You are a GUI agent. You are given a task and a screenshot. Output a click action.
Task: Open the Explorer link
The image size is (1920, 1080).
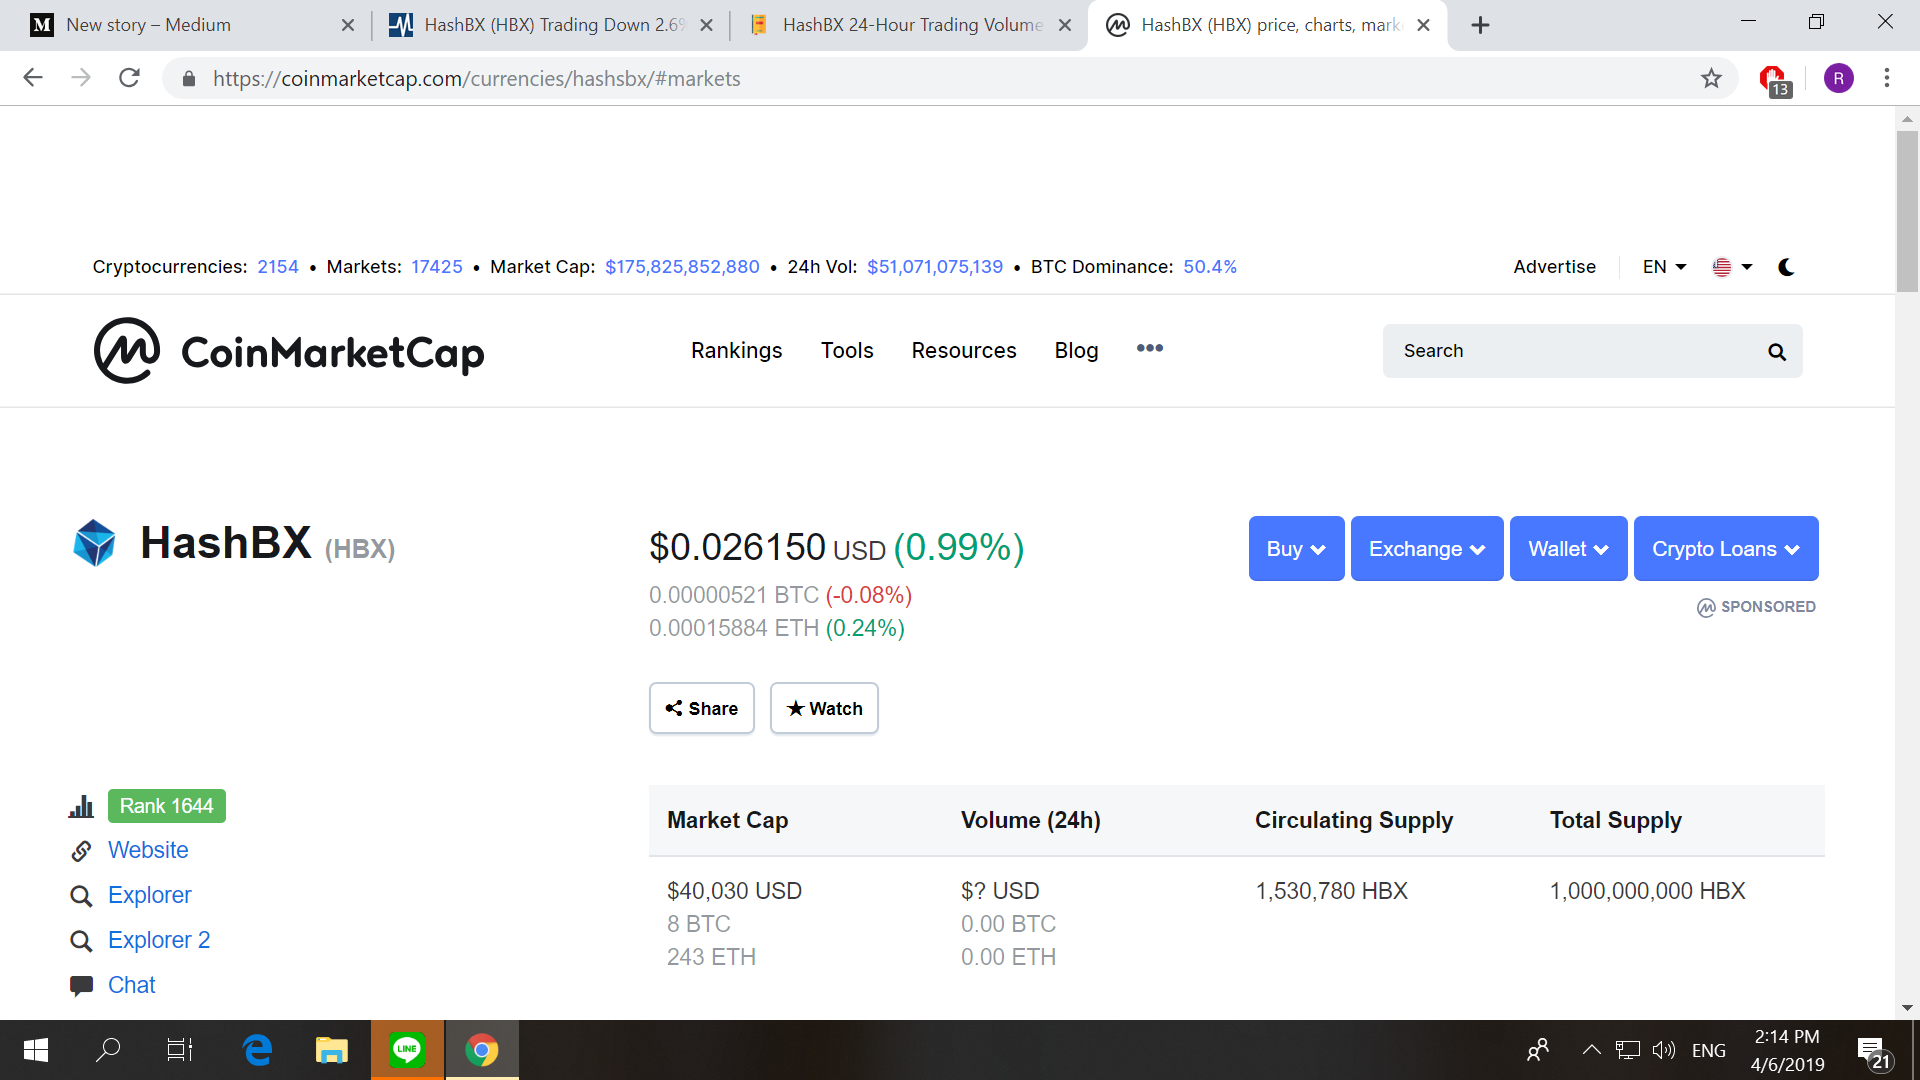click(149, 895)
